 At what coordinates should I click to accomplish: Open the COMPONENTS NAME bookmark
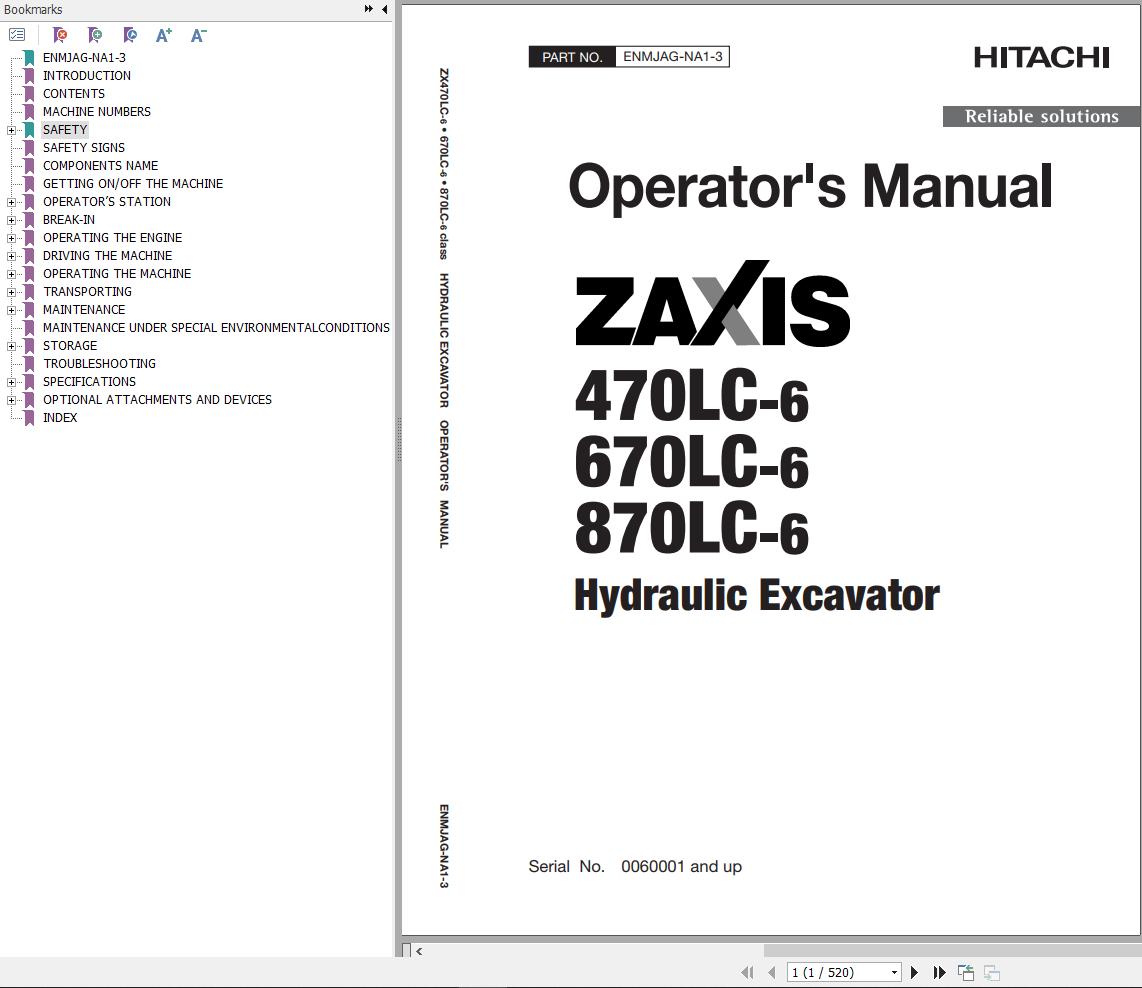[101, 166]
